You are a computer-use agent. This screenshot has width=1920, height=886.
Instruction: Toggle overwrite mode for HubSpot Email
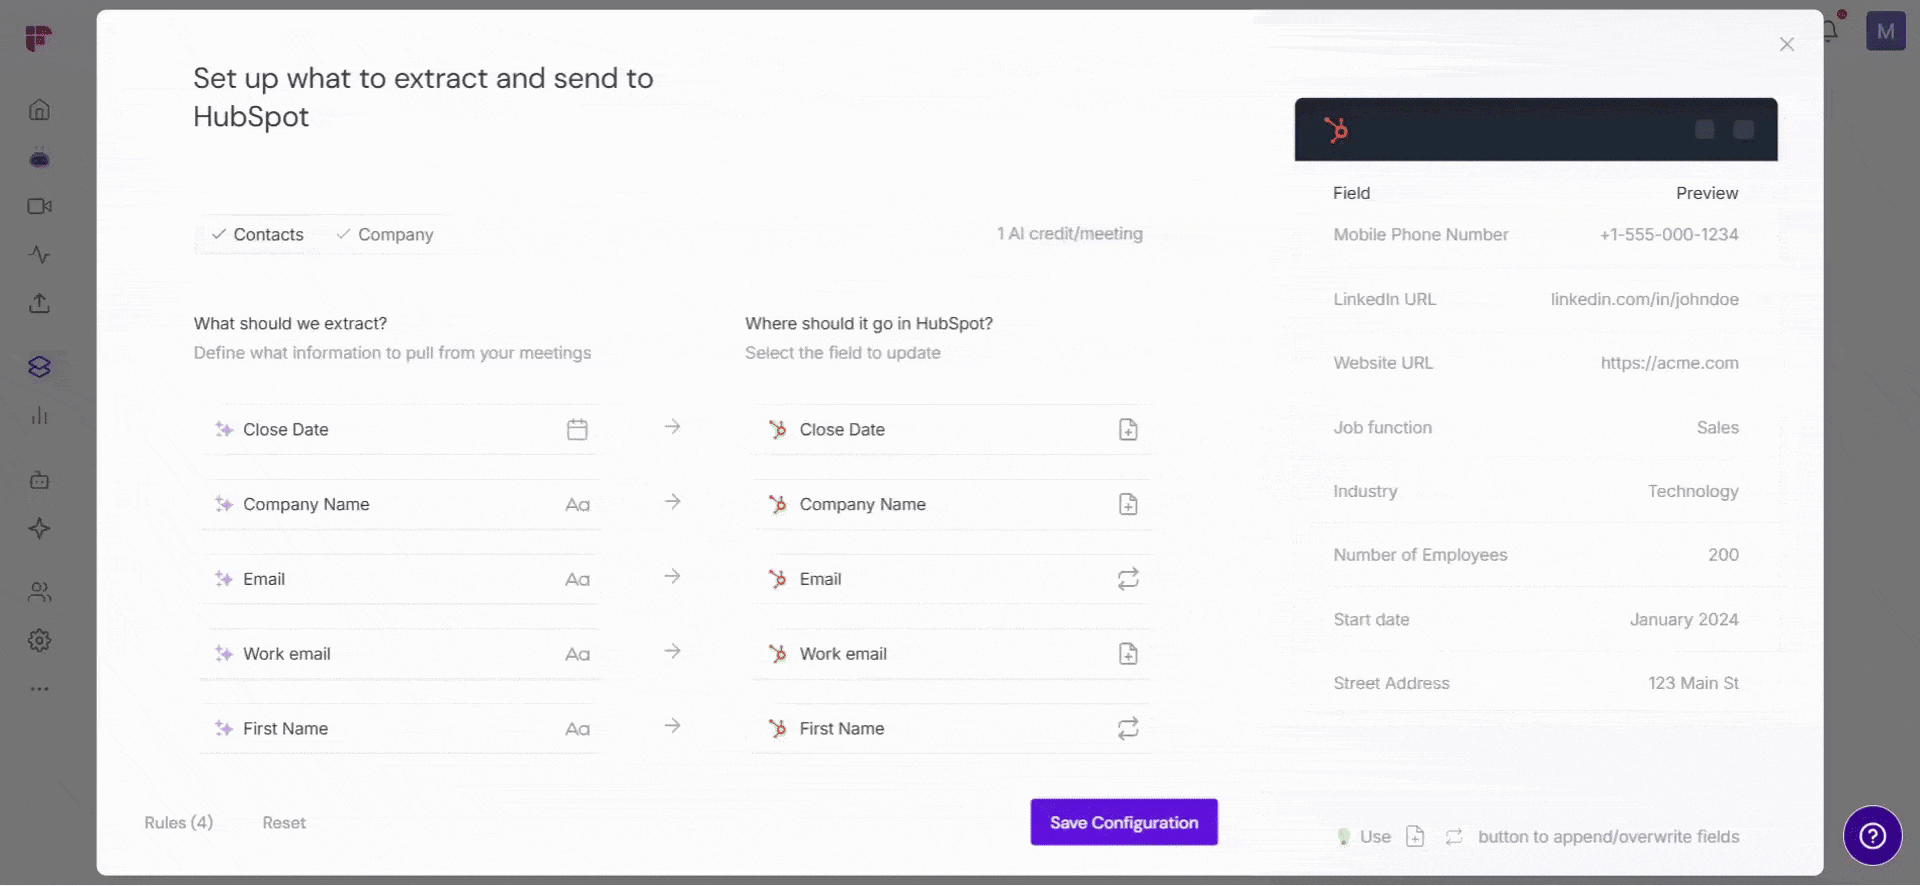[1128, 580]
